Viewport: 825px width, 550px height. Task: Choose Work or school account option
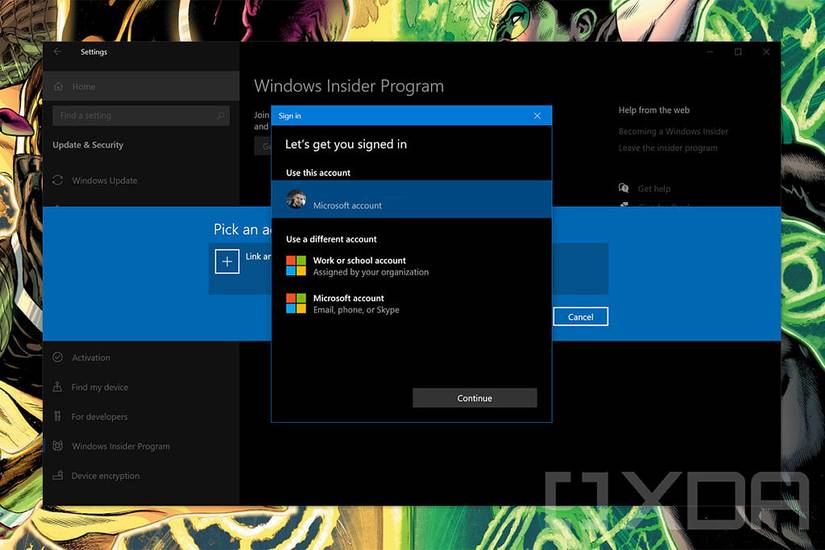coord(411,266)
